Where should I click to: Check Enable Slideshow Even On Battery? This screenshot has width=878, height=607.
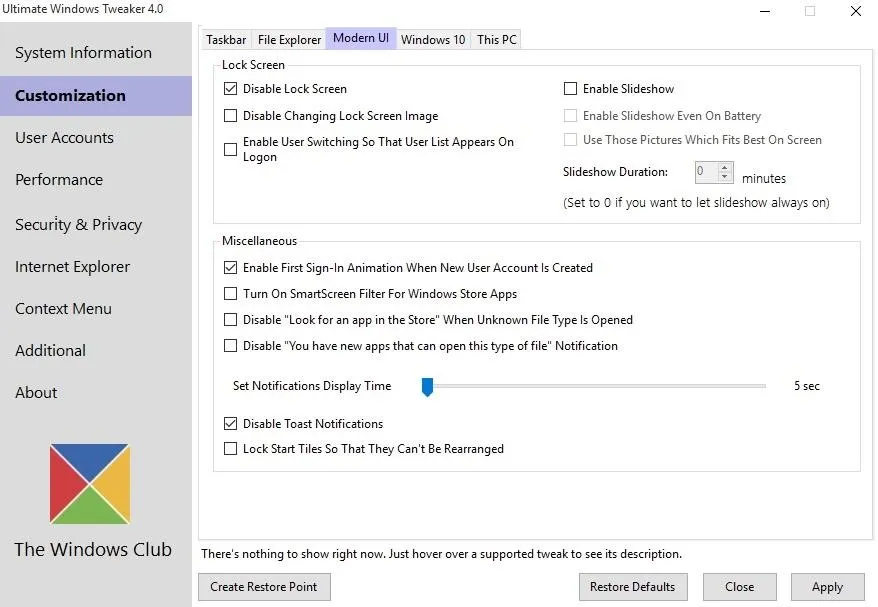pos(570,115)
